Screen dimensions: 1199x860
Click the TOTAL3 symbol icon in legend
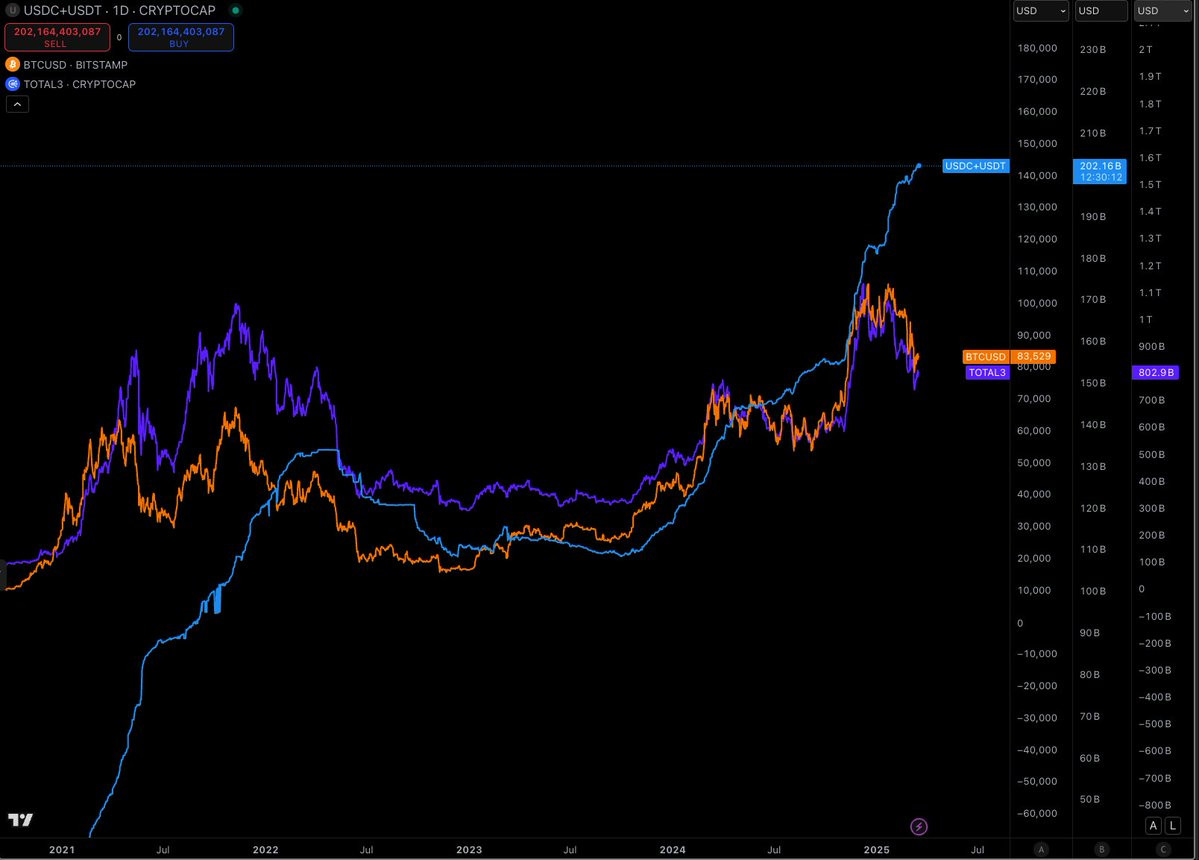12,84
